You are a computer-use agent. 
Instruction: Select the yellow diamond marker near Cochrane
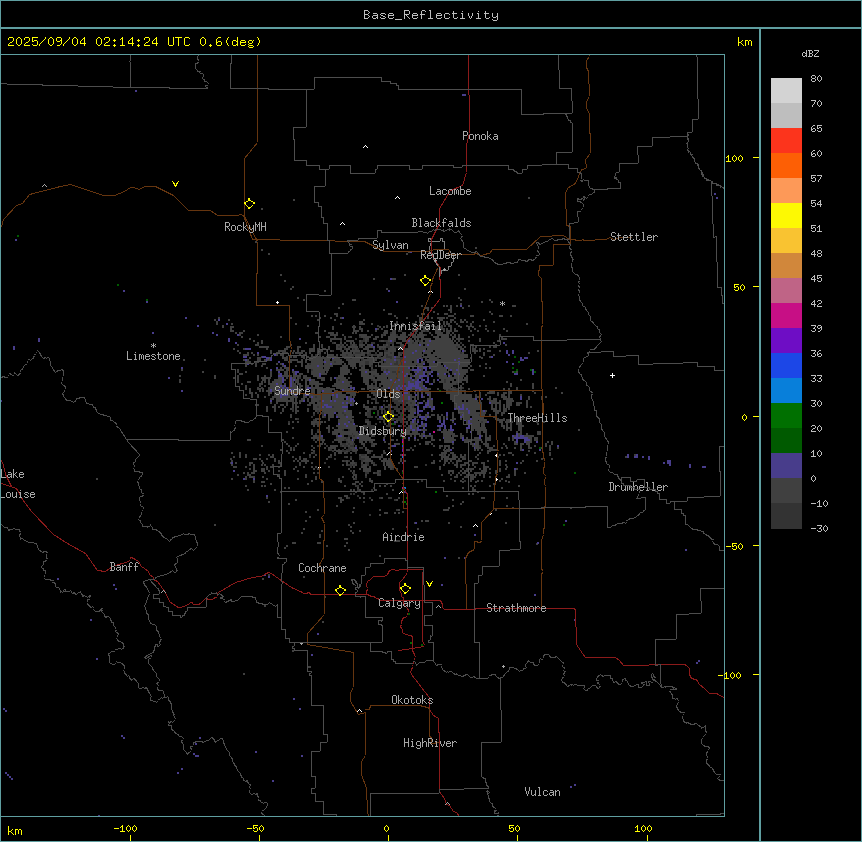point(340,590)
